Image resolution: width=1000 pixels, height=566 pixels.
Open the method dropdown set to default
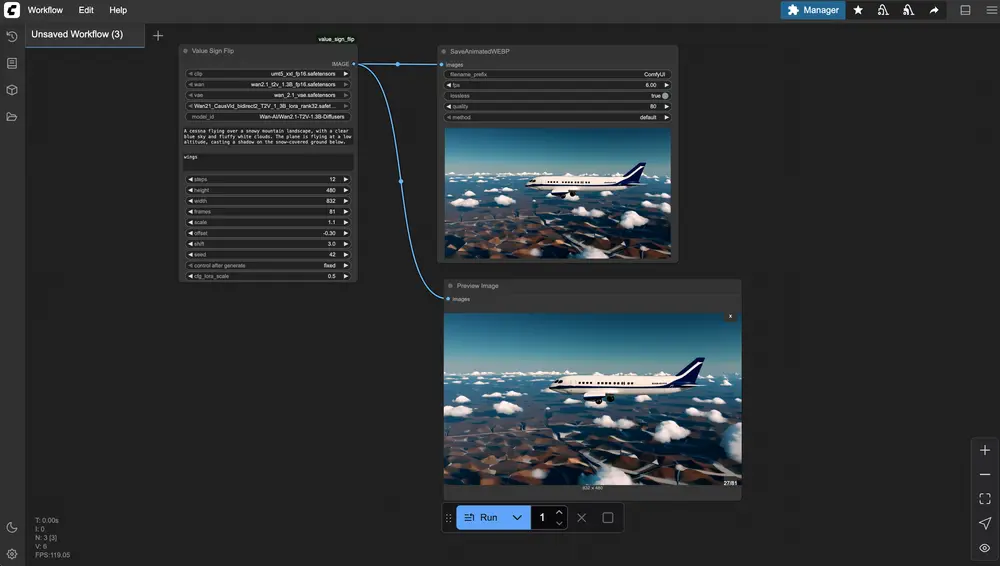(x=557, y=117)
